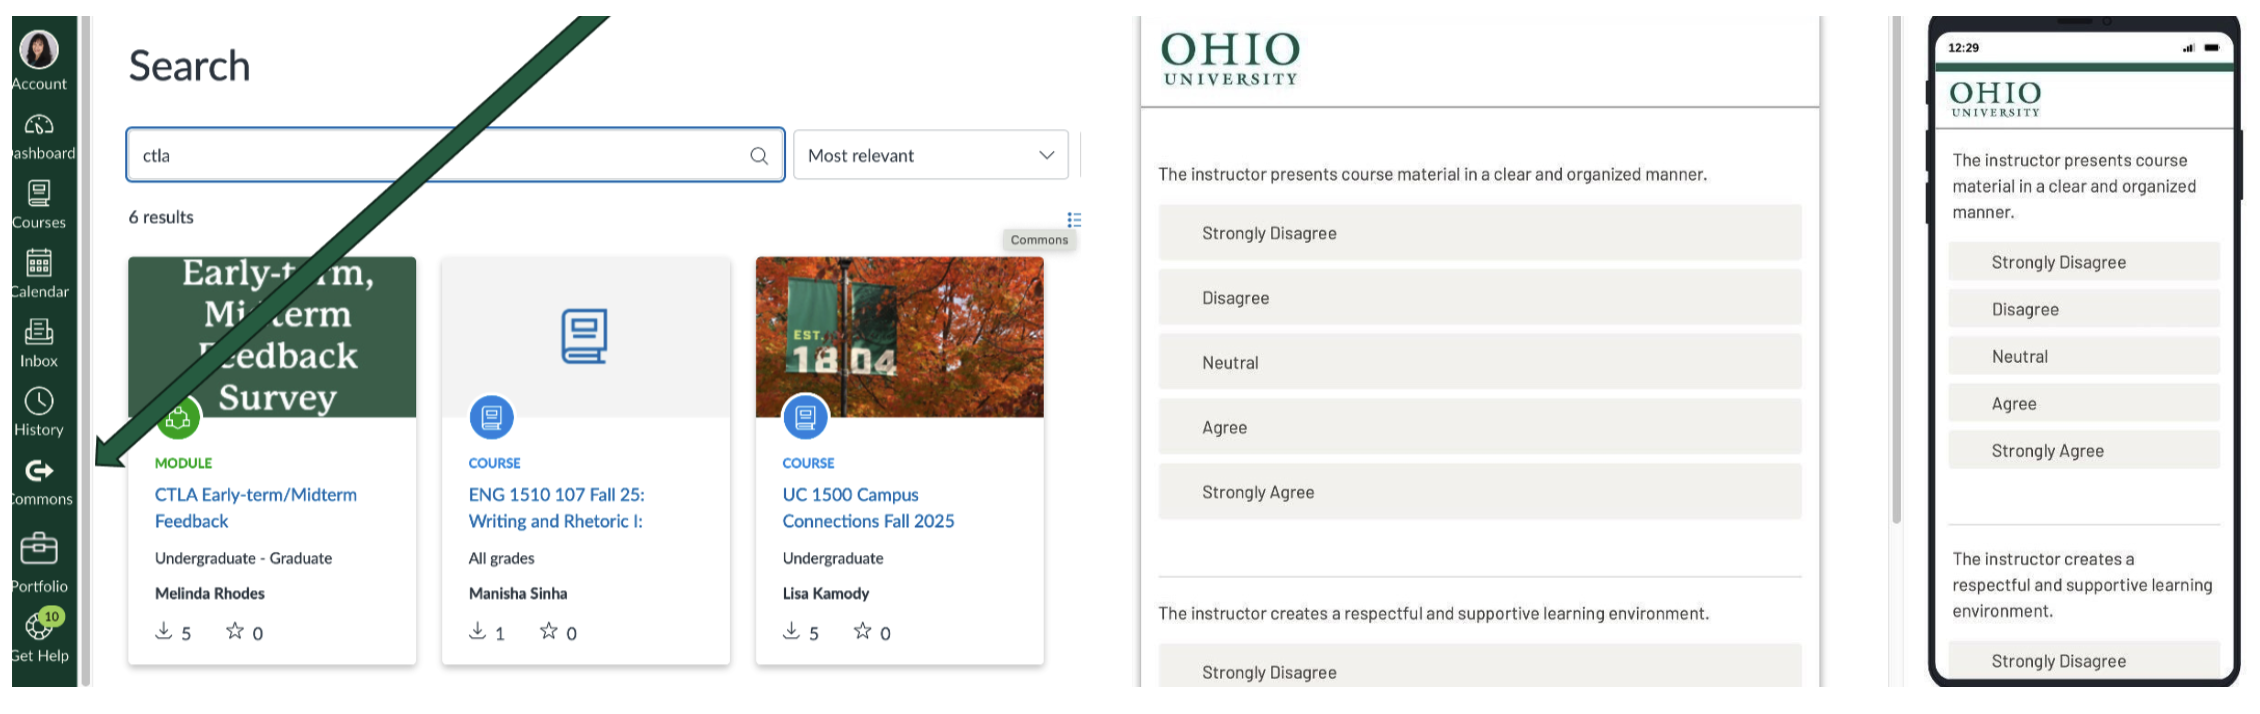Select Strongly Disagree for supportive environment, desktop

(x=1480, y=668)
